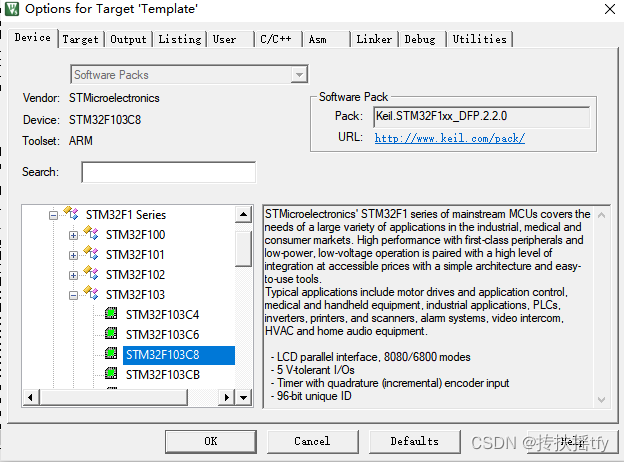Click description pane scroll up arrow
Viewport: 624px width, 462px height.
pos(601,215)
